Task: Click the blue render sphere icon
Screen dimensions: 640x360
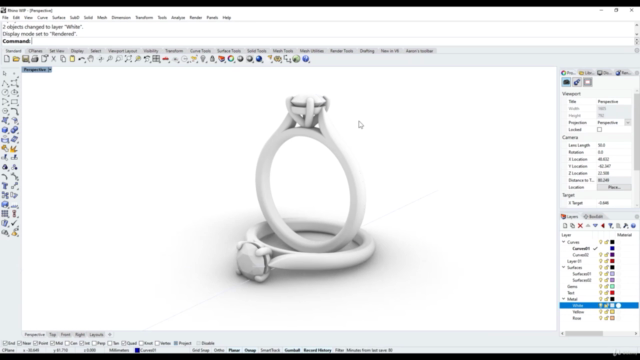Action: [259, 59]
